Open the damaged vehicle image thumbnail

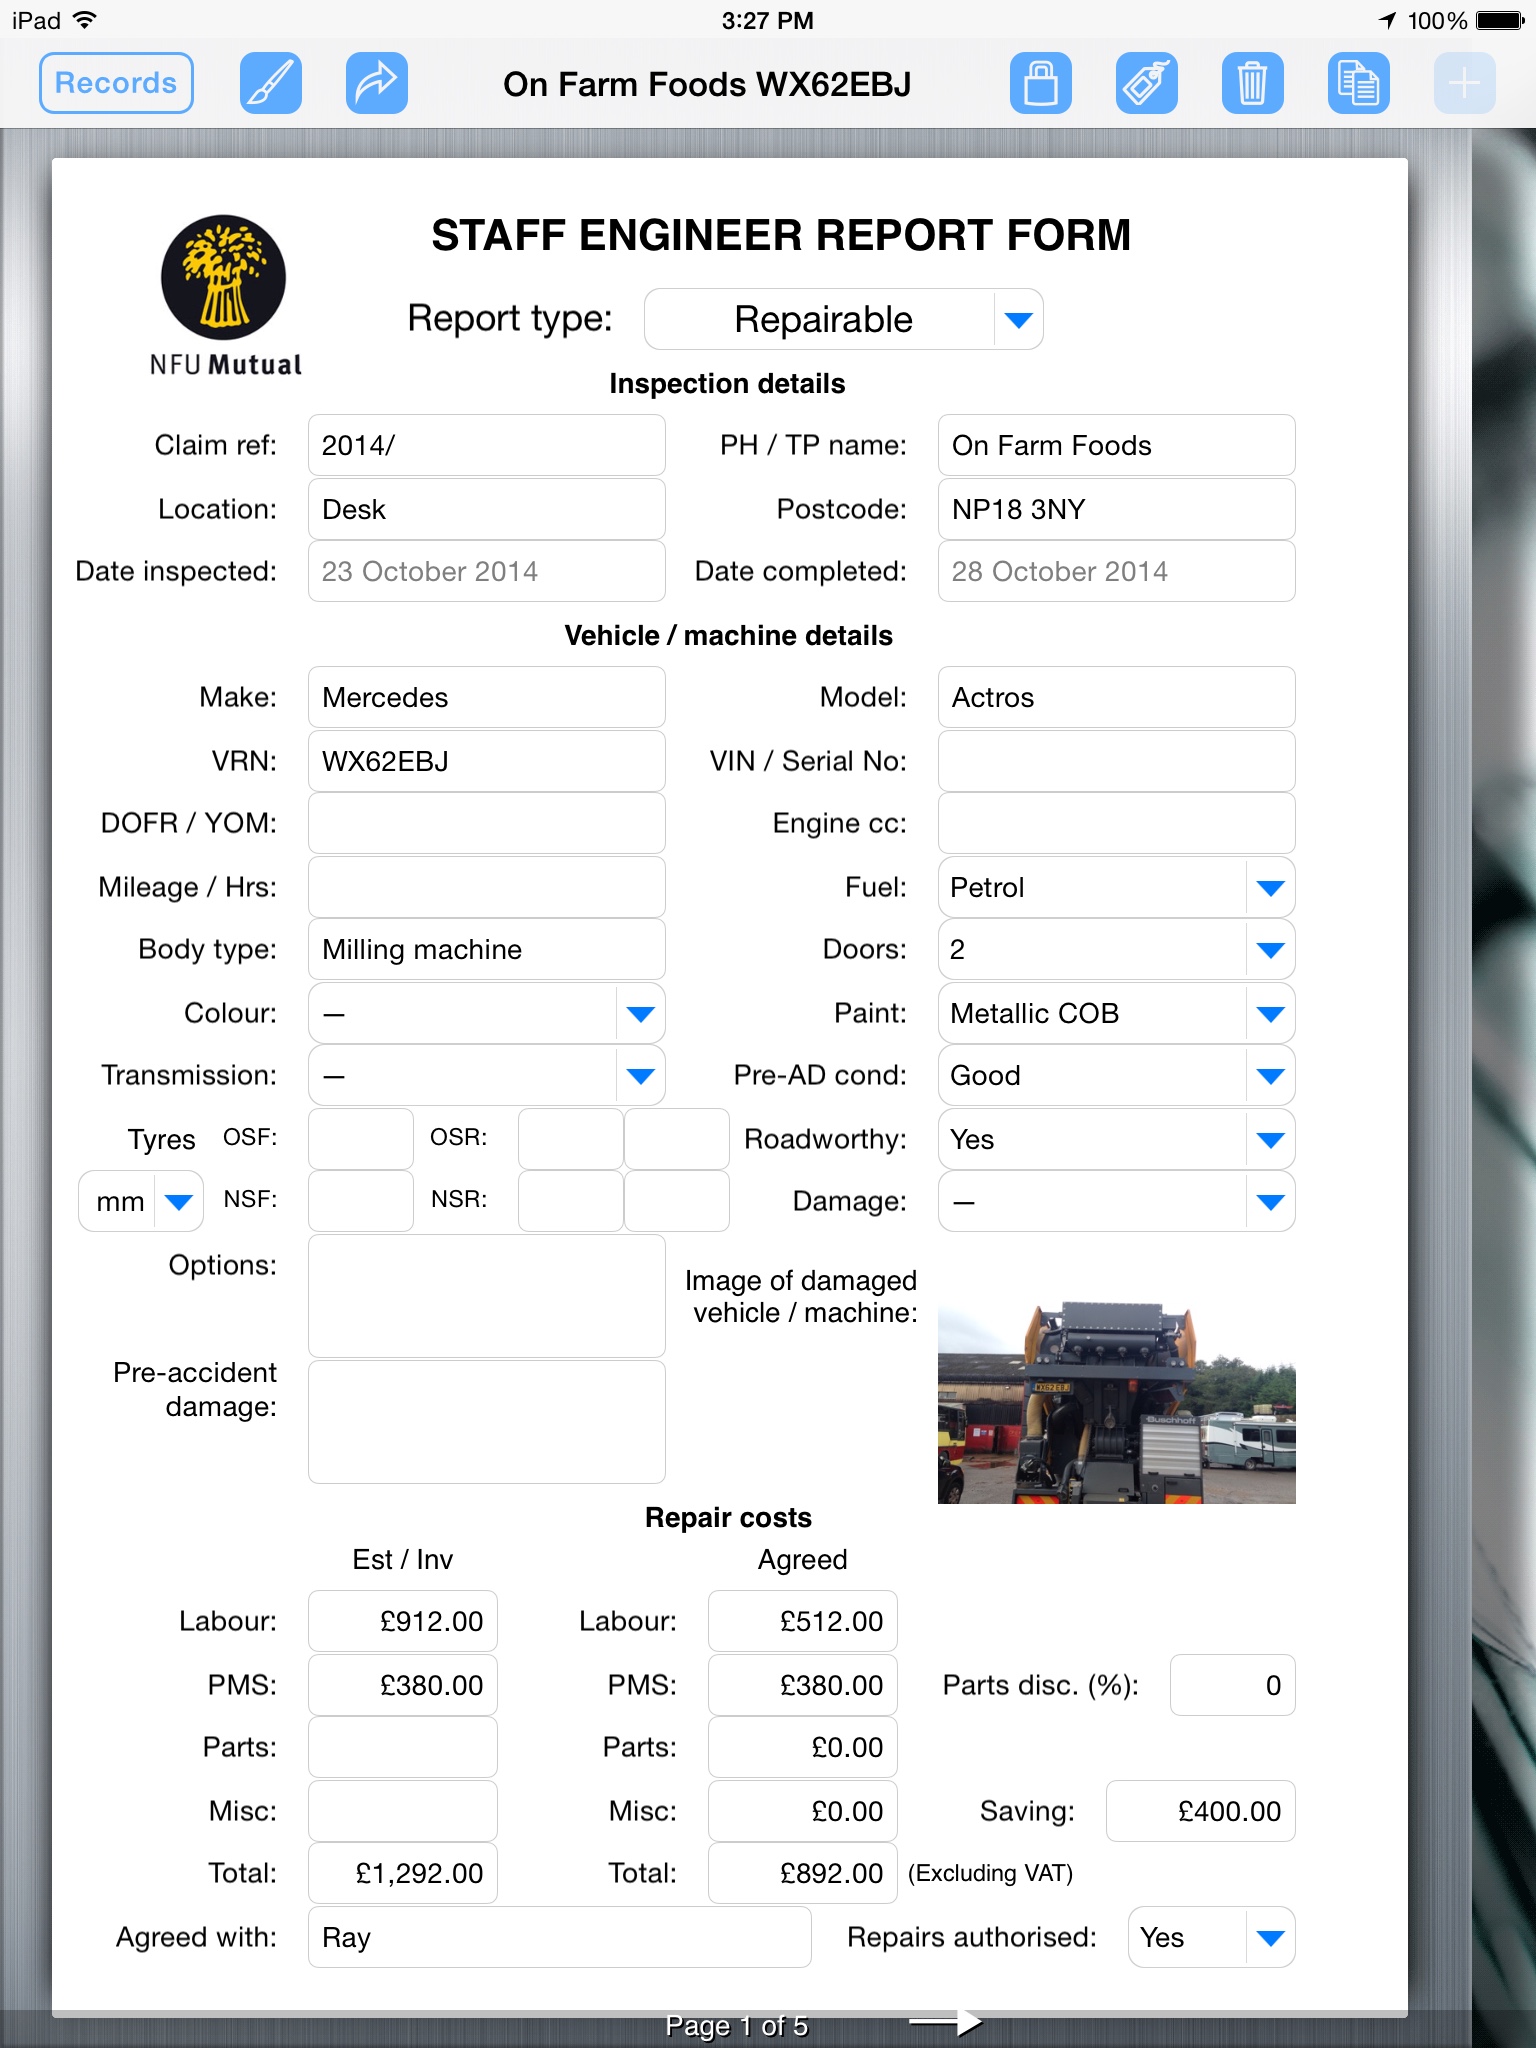pyautogui.click(x=1117, y=1402)
